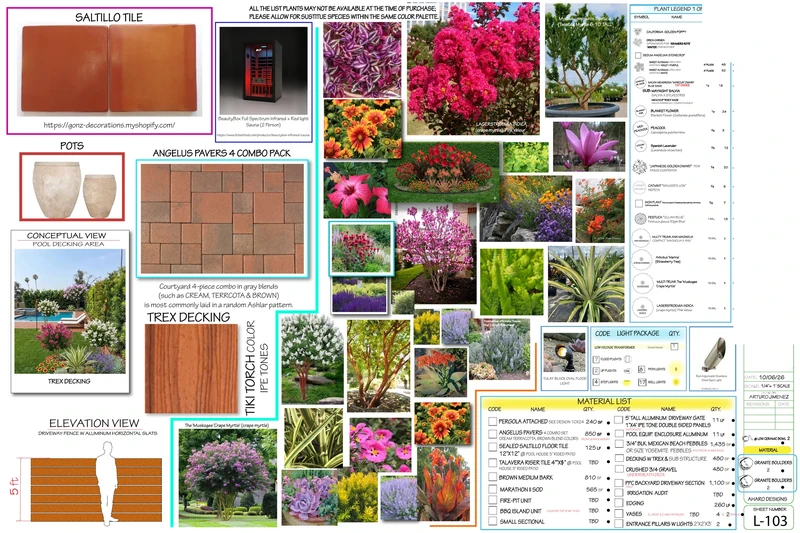Image resolution: width=800 pixels, height=533 pixels.
Task: Check the Brown Medium Bark box
Action: coord(492,477)
